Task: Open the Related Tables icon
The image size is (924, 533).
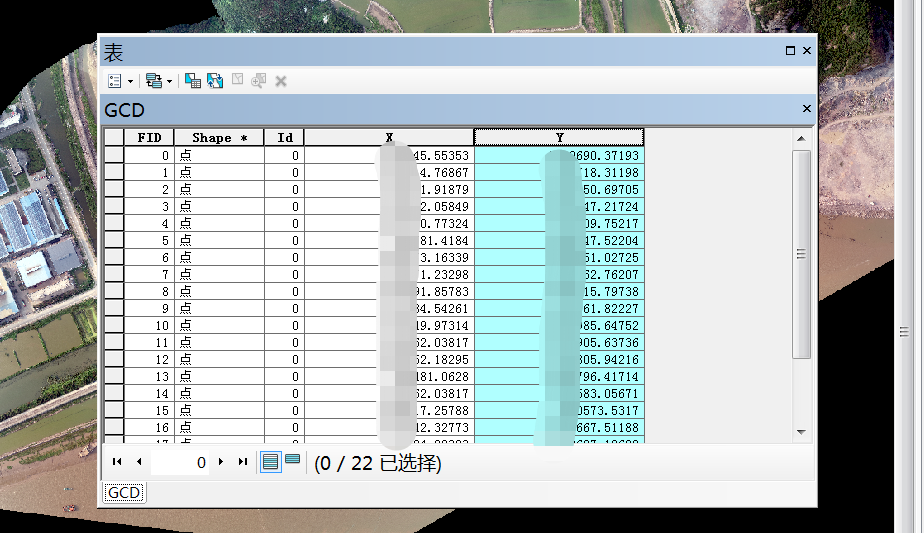Action: (x=152, y=80)
